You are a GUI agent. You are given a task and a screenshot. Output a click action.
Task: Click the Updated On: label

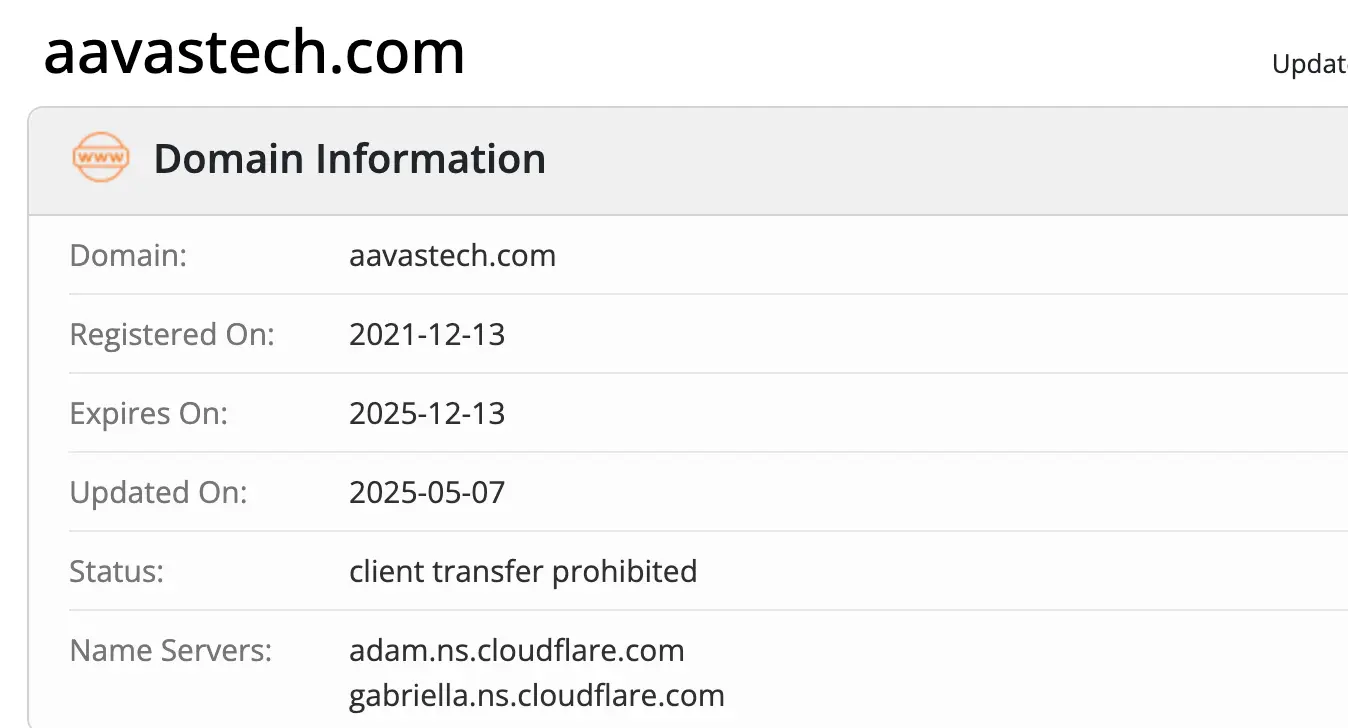(x=158, y=492)
